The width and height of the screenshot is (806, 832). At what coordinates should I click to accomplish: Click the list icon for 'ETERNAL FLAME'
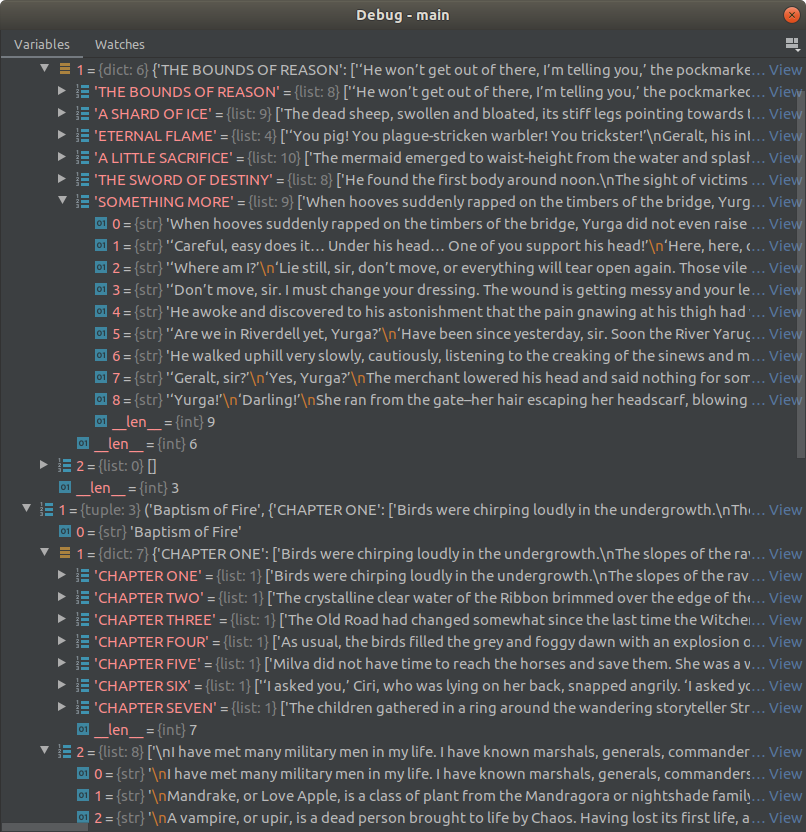tap(83, 135)
